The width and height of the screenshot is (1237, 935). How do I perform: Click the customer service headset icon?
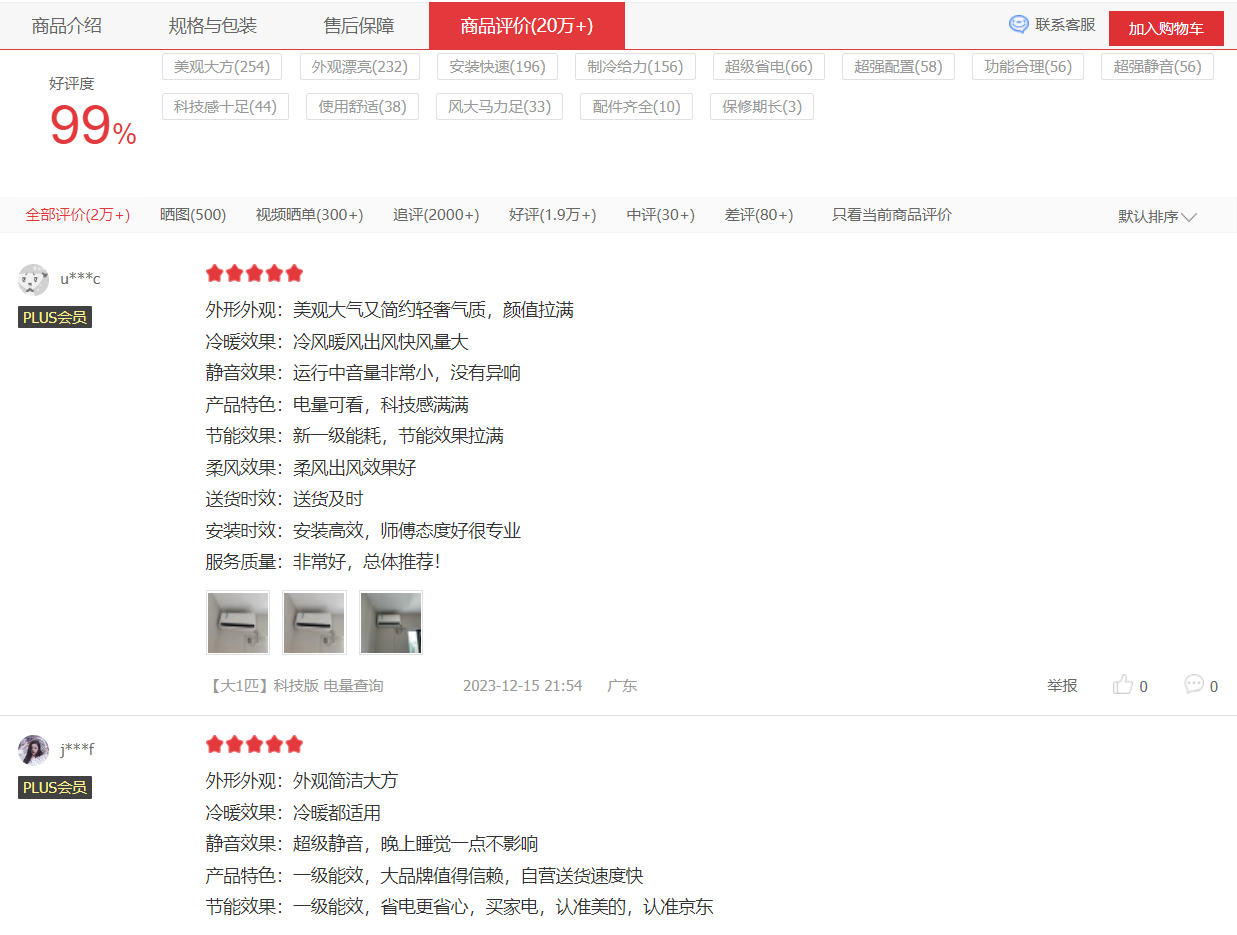click(1018, 24)
